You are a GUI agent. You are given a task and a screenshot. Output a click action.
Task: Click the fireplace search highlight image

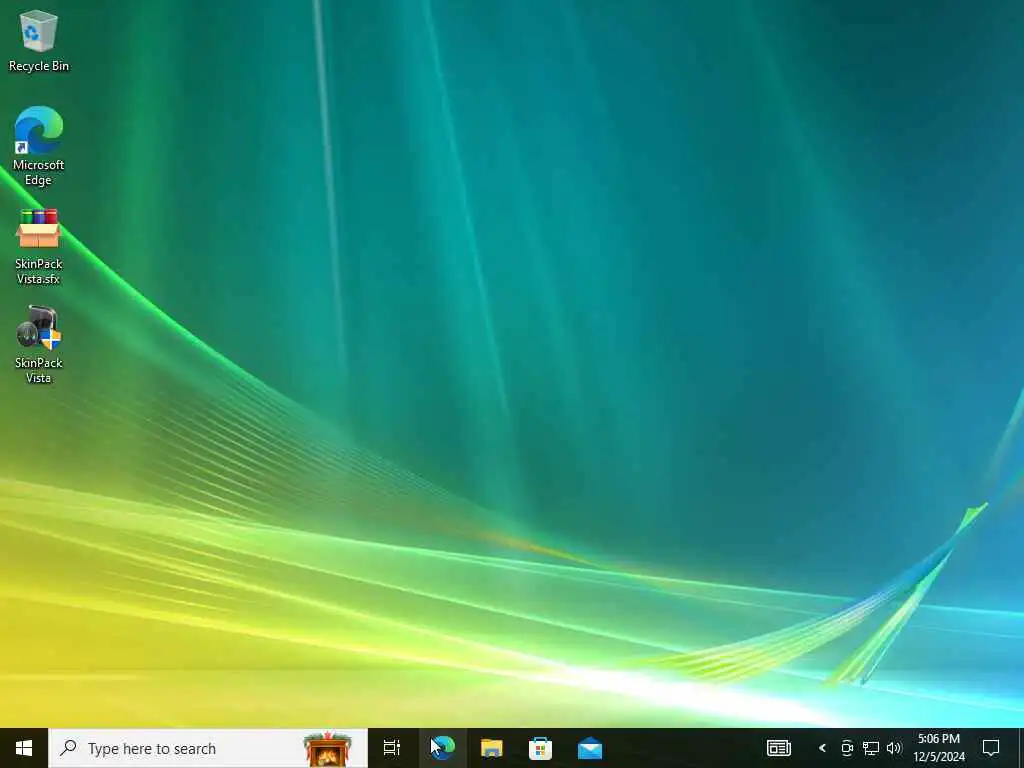click(x=327, y=749)
